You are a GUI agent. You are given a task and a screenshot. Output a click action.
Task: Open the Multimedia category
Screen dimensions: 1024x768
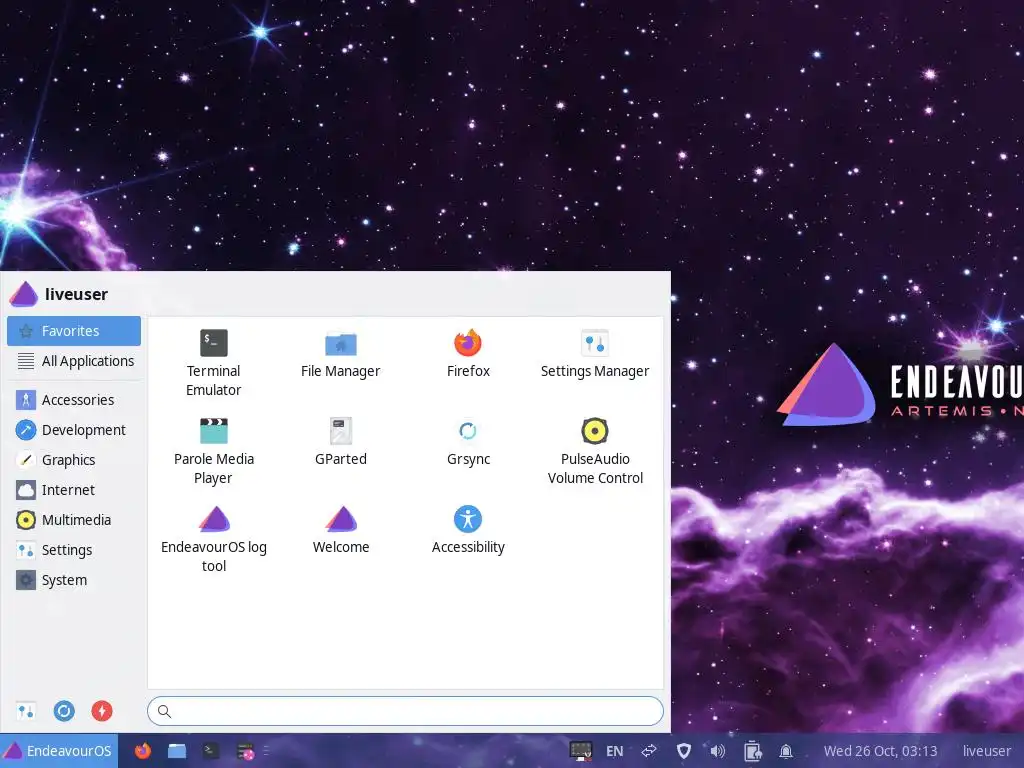coord(74,520)
